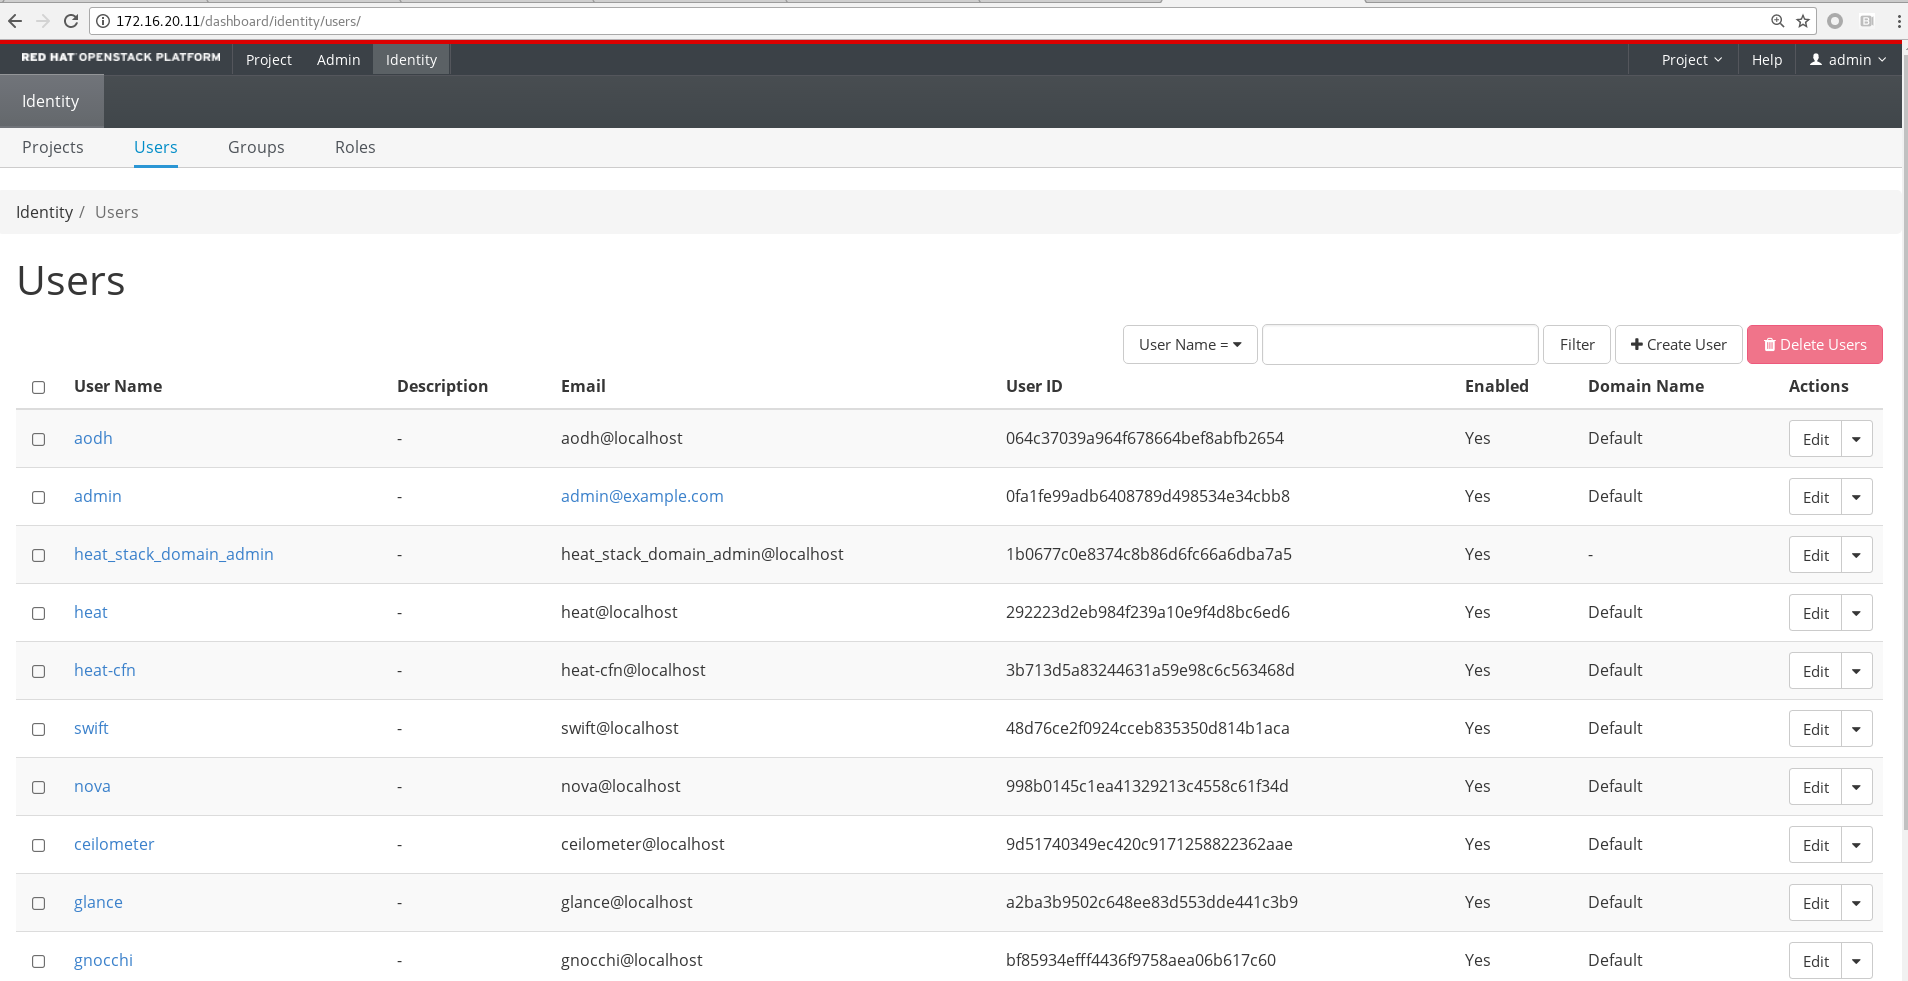The width and height of the screenshot is (1908, 981).
Task: Expand actions dropdown for admin user row
Action: click(1856, 497)
